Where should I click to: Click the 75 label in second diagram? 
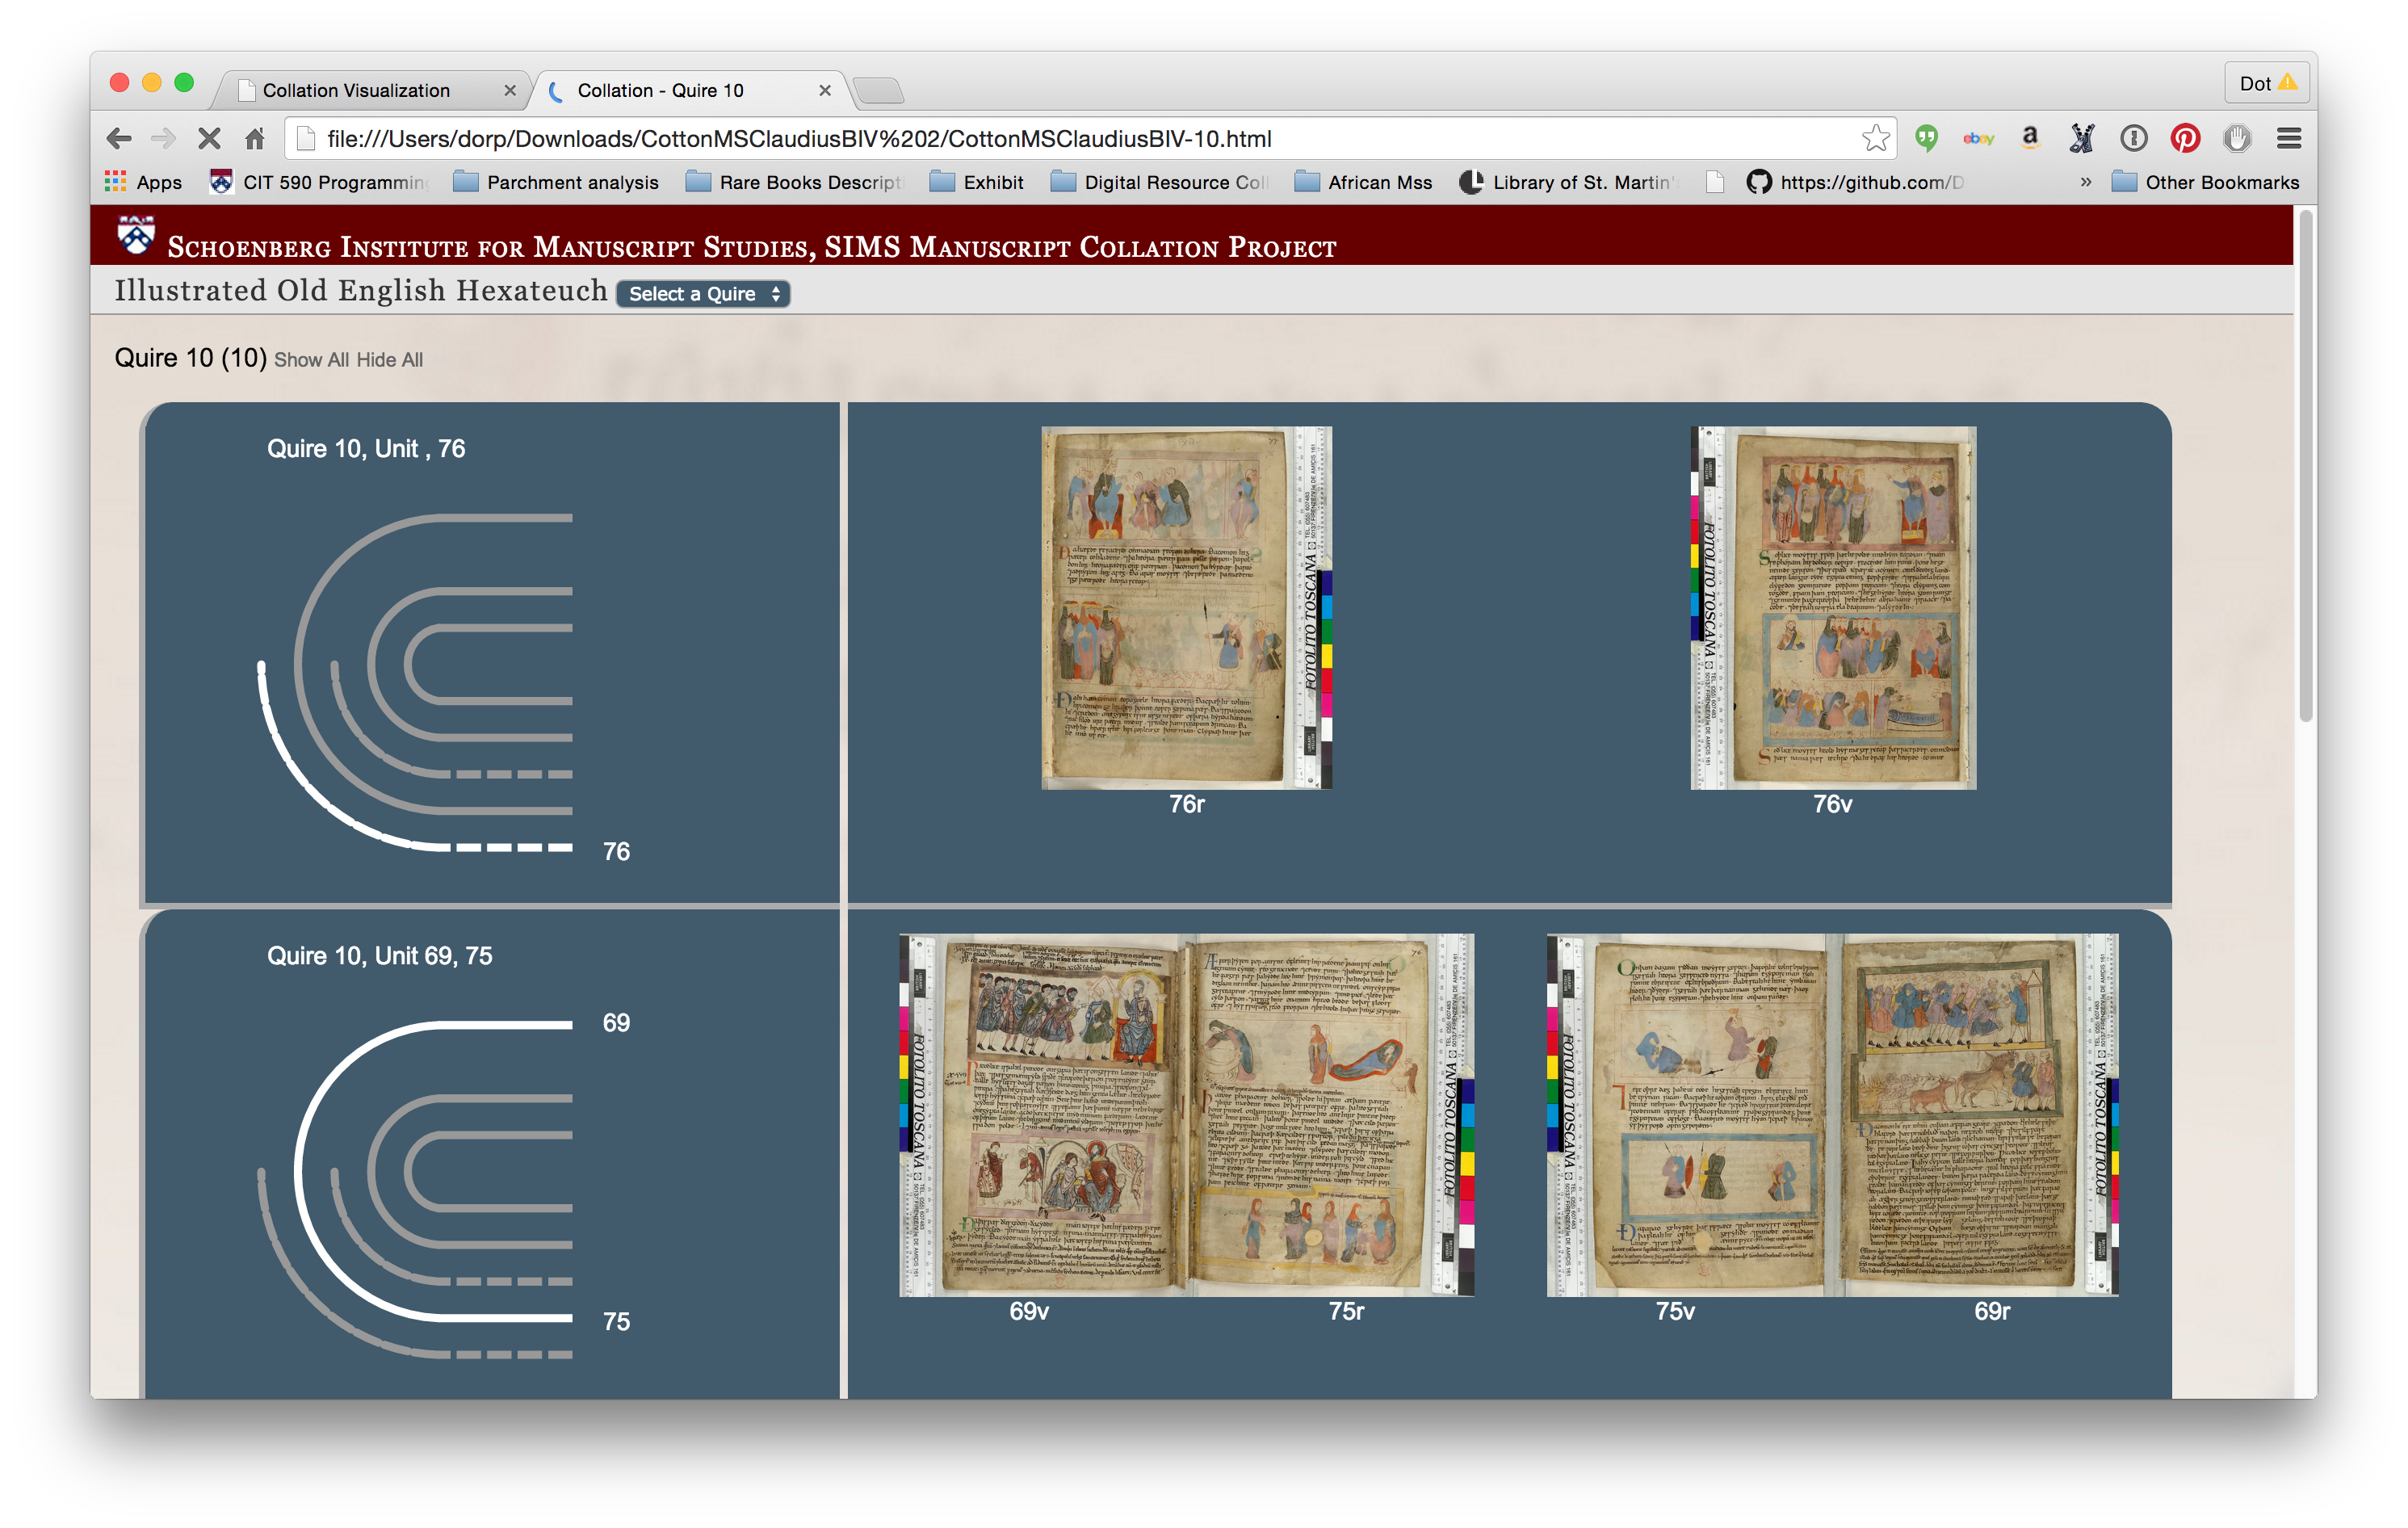tap(616, 1322)
